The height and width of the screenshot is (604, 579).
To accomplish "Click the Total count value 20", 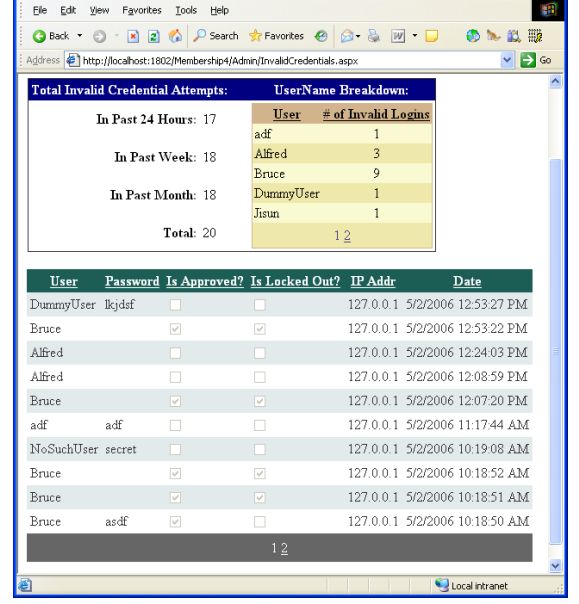I will click(x=209, y=233).
